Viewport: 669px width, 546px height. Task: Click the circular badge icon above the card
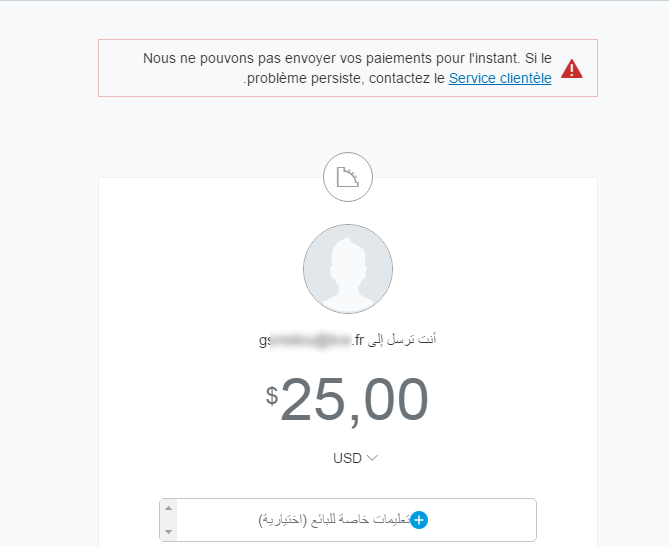(348, 180)
